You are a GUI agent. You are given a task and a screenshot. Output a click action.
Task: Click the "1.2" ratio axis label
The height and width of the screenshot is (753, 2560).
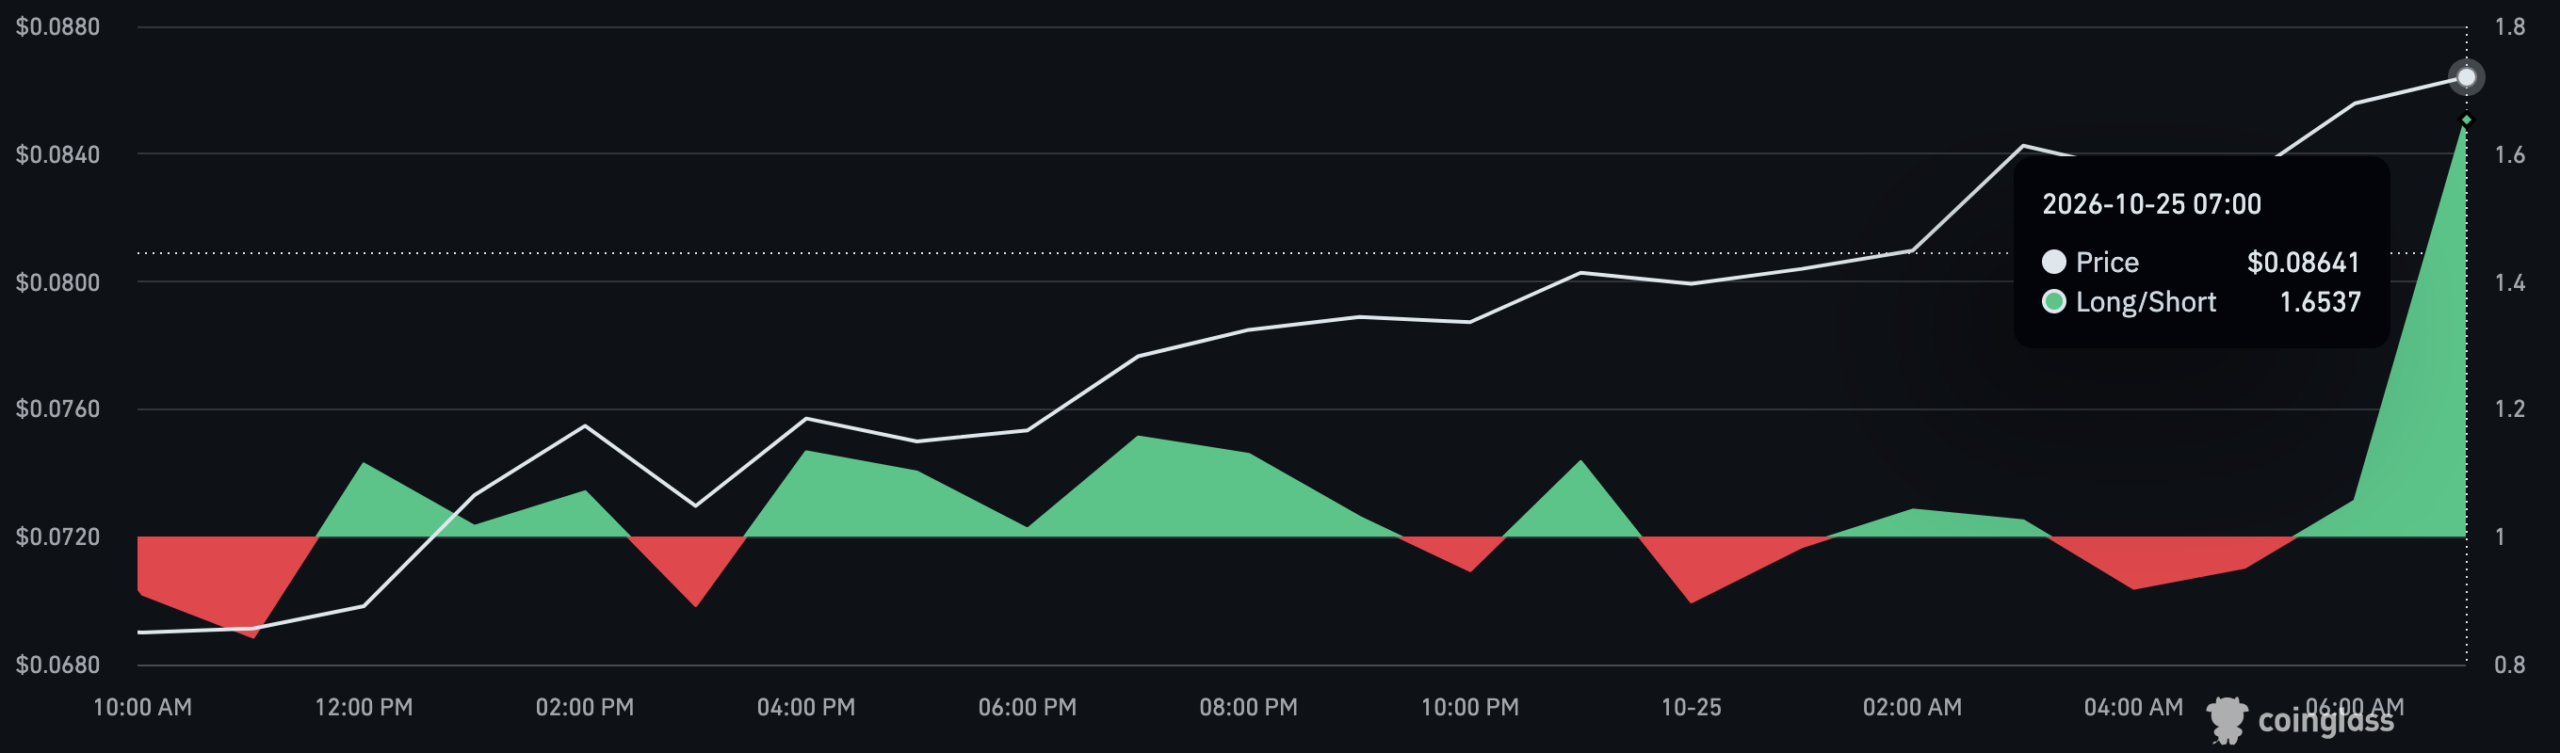point(2510,409)
